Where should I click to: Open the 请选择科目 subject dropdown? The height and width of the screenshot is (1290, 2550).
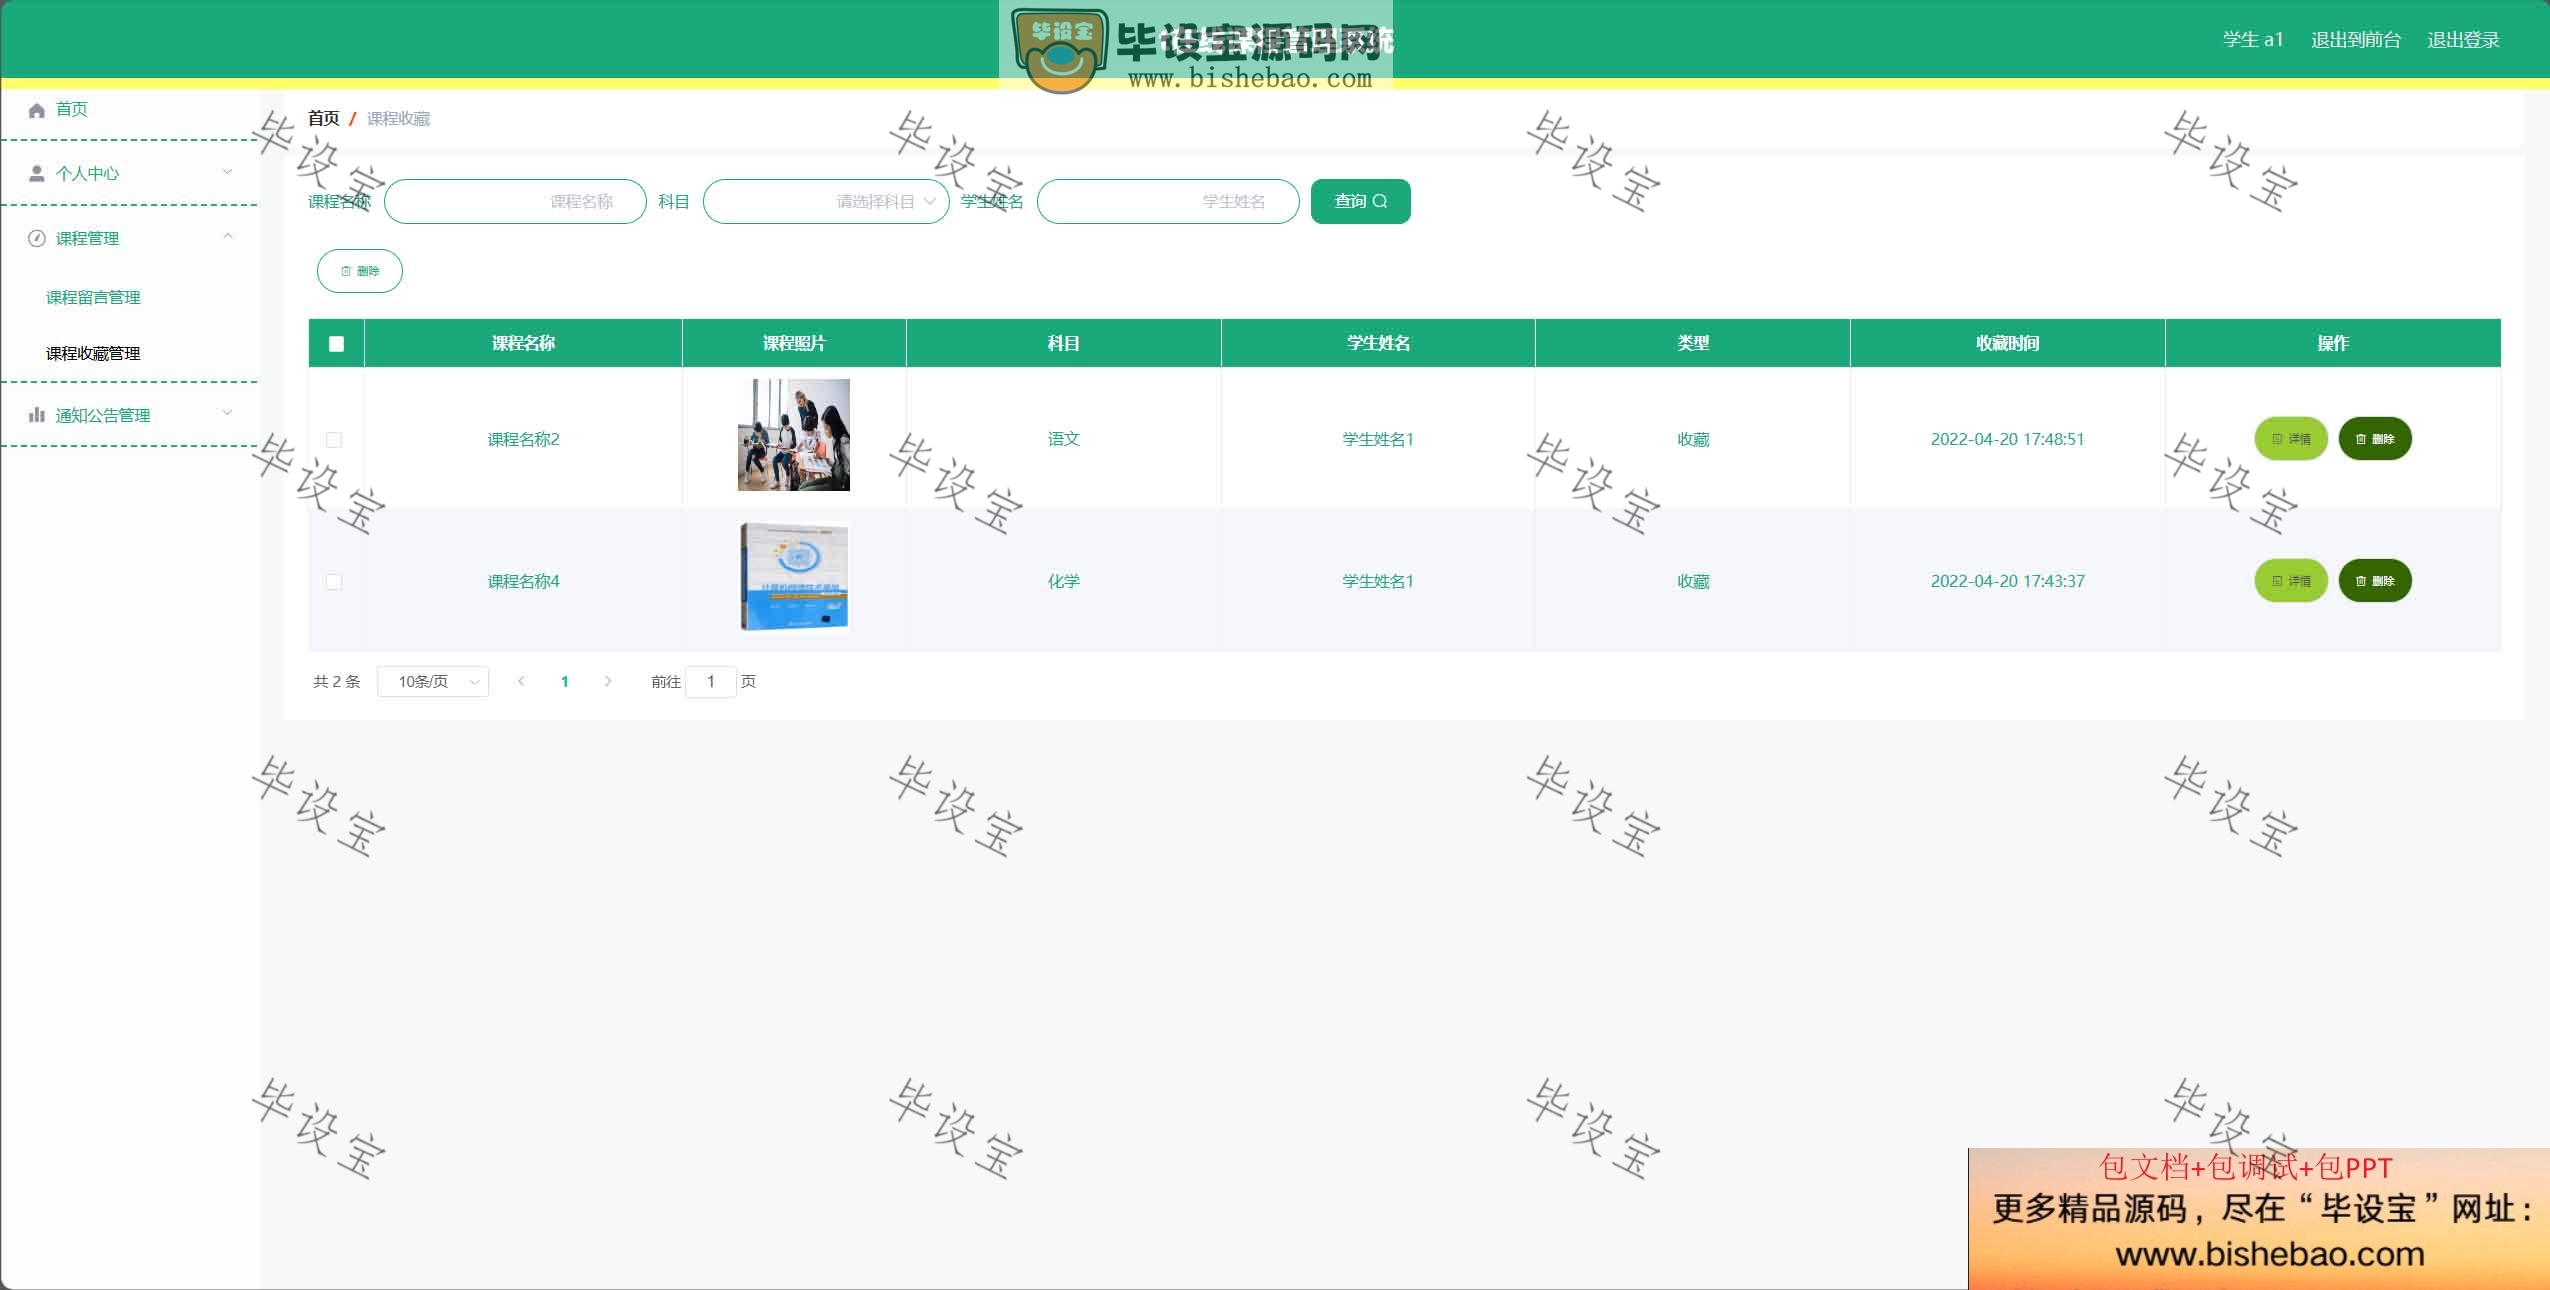(826, 202)
